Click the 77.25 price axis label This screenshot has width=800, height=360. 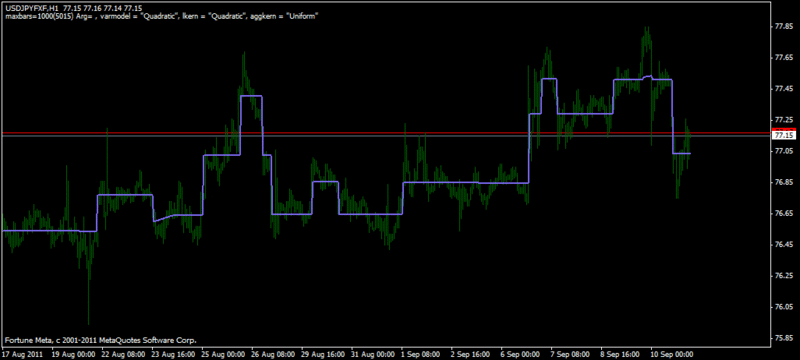[x=783, y=120]
